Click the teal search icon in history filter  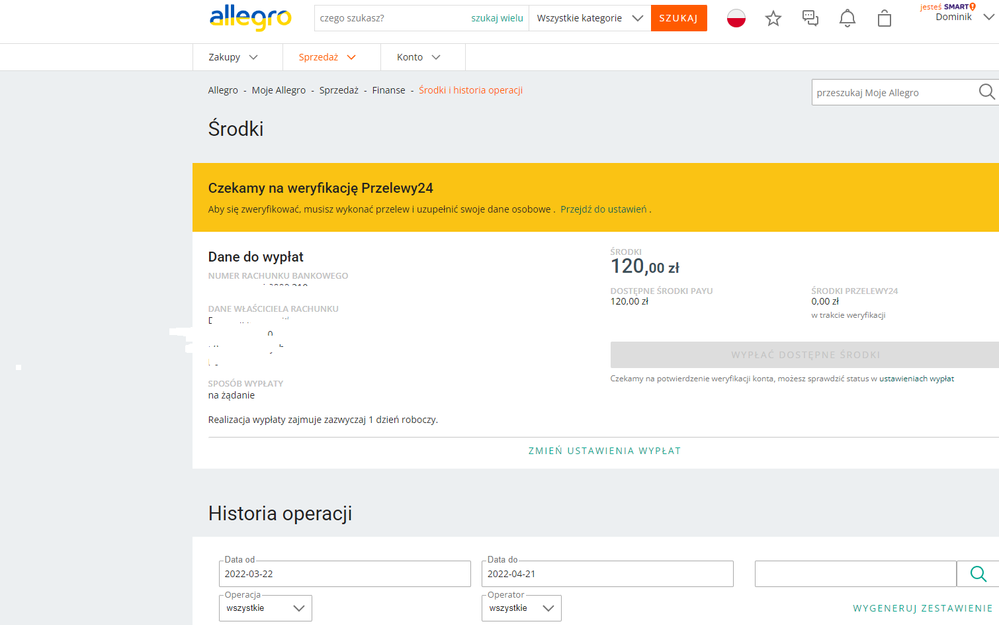point(978,574)
